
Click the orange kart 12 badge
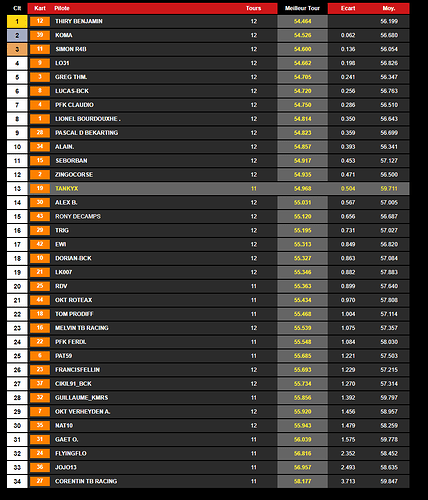pyautogui.click(x=40, y=21)
